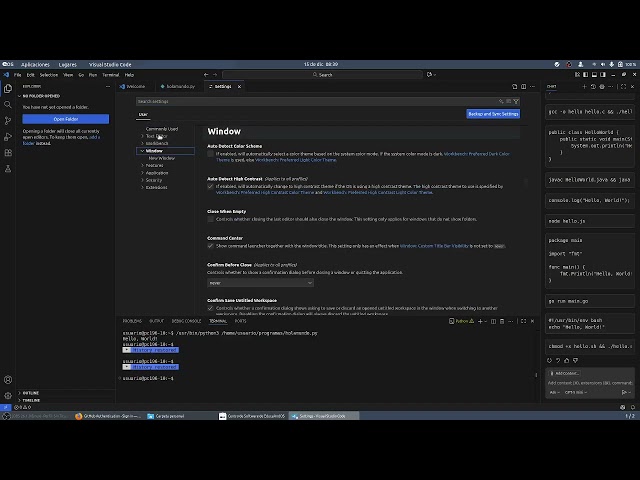
Task: Toggle secondary side bar layout icon
Action: (603, 75)
